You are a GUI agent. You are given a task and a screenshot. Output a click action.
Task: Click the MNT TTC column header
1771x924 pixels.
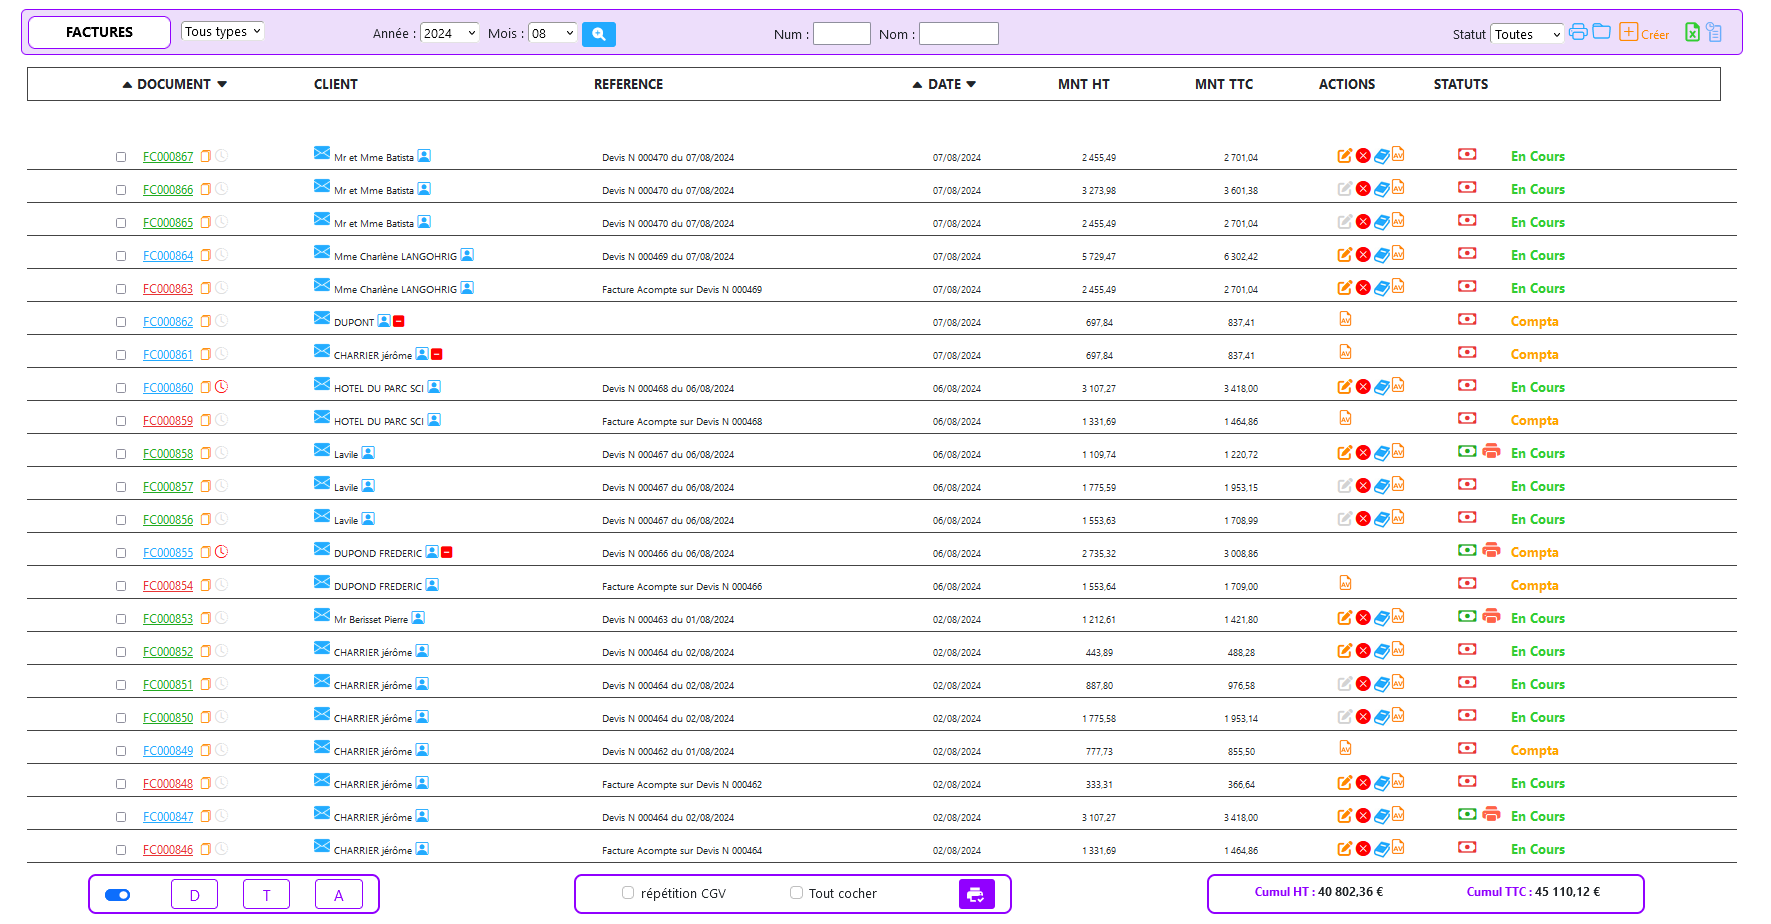tap(1224, 85)
